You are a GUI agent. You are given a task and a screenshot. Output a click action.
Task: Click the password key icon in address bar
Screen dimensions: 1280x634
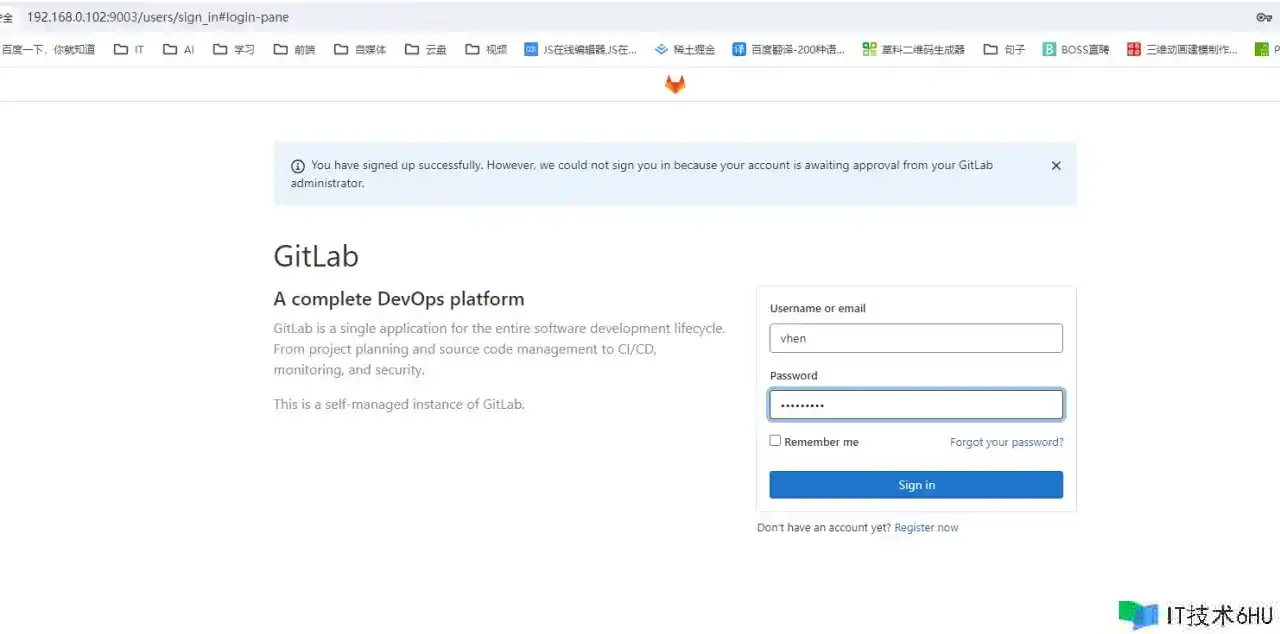[1264, 17]
